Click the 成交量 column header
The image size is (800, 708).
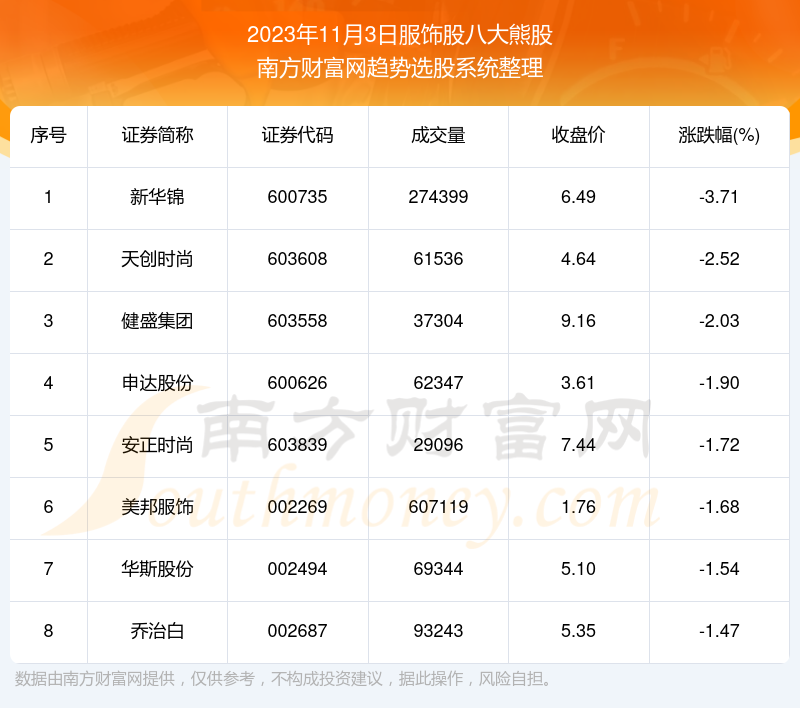coord(438,136)
